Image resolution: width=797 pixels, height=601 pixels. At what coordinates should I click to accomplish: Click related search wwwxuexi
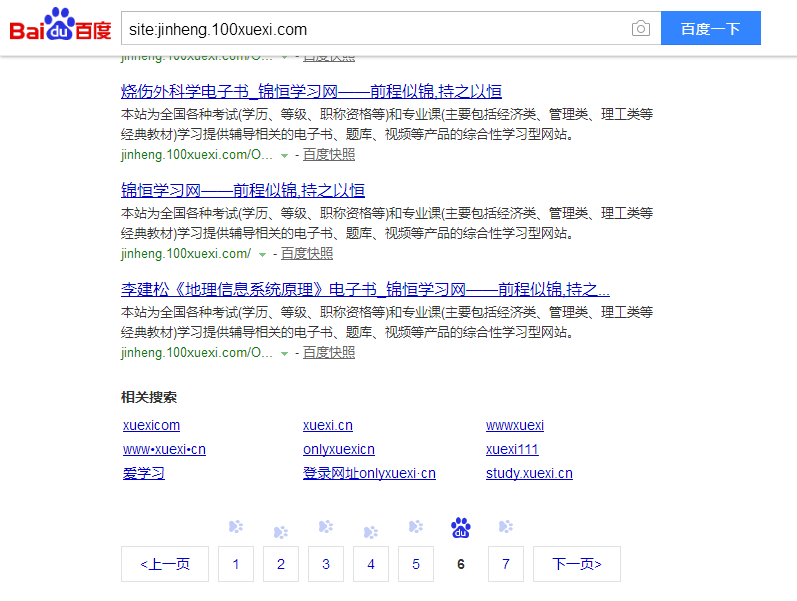[515, 425]
